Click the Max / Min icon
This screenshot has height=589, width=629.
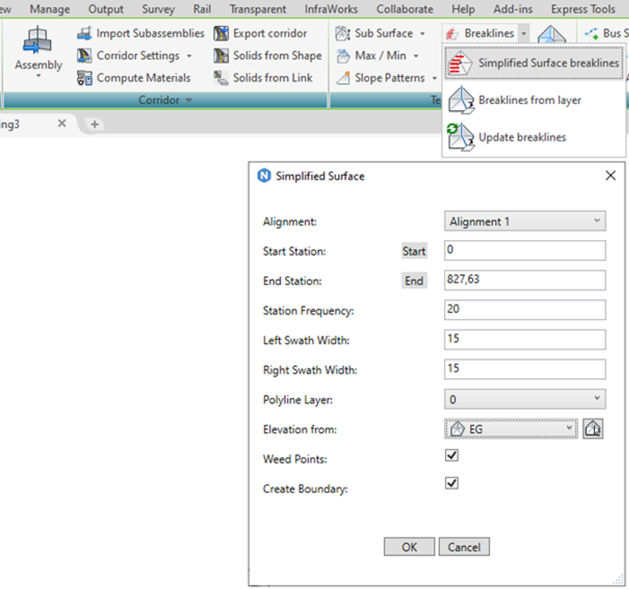(x=343, y=55)
